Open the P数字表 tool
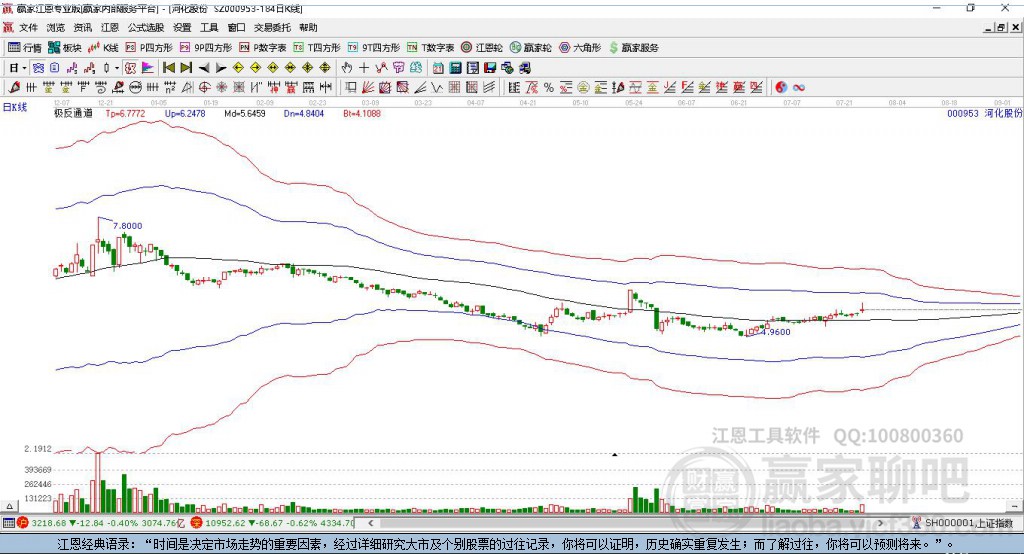The image size is (1024, 554). tap(263, 48)
